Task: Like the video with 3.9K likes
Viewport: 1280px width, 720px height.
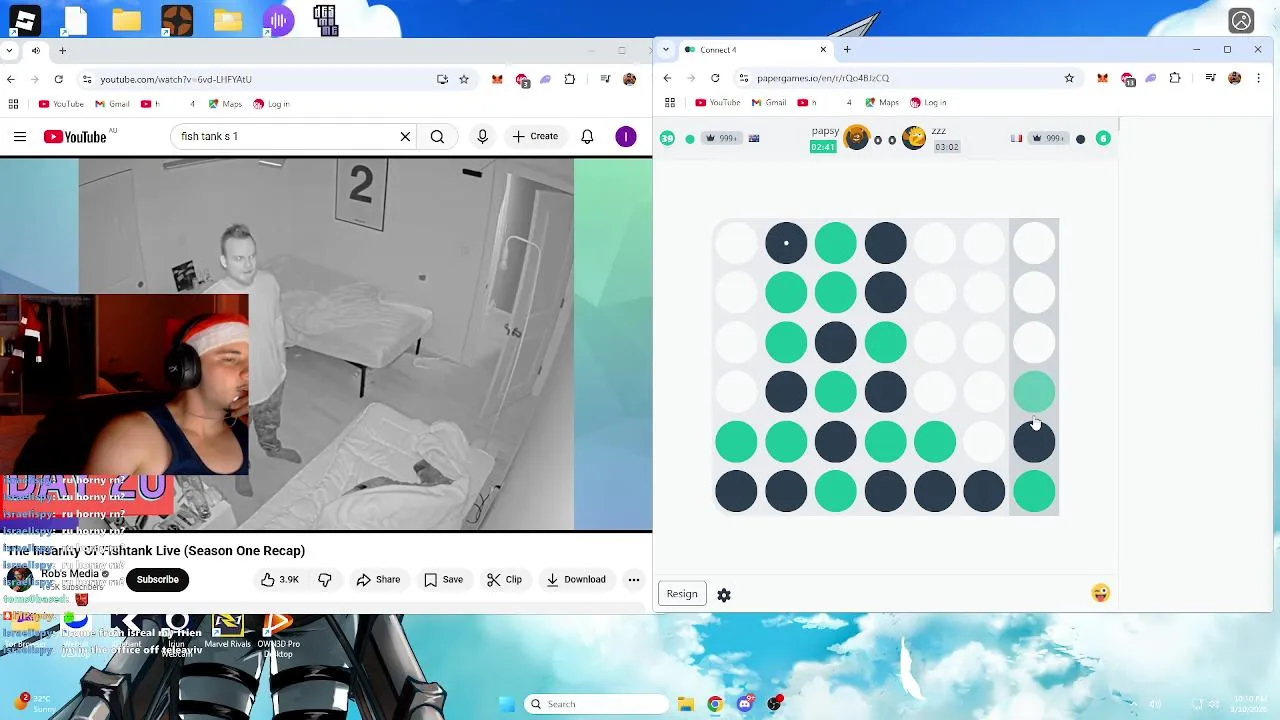Action: pyautogui.click(x=280, y=579)
